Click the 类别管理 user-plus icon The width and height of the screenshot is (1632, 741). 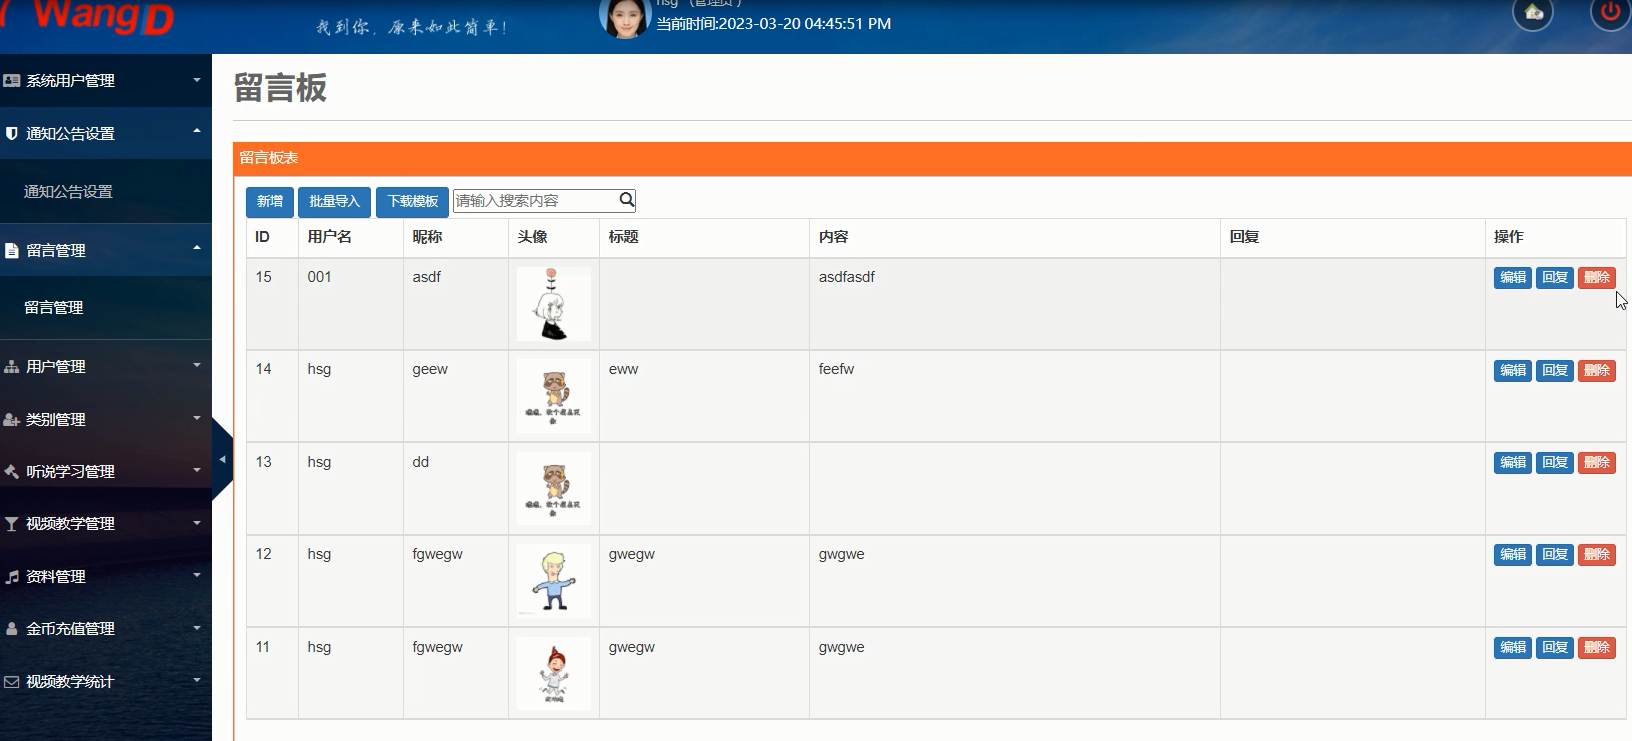pos(12,419)
